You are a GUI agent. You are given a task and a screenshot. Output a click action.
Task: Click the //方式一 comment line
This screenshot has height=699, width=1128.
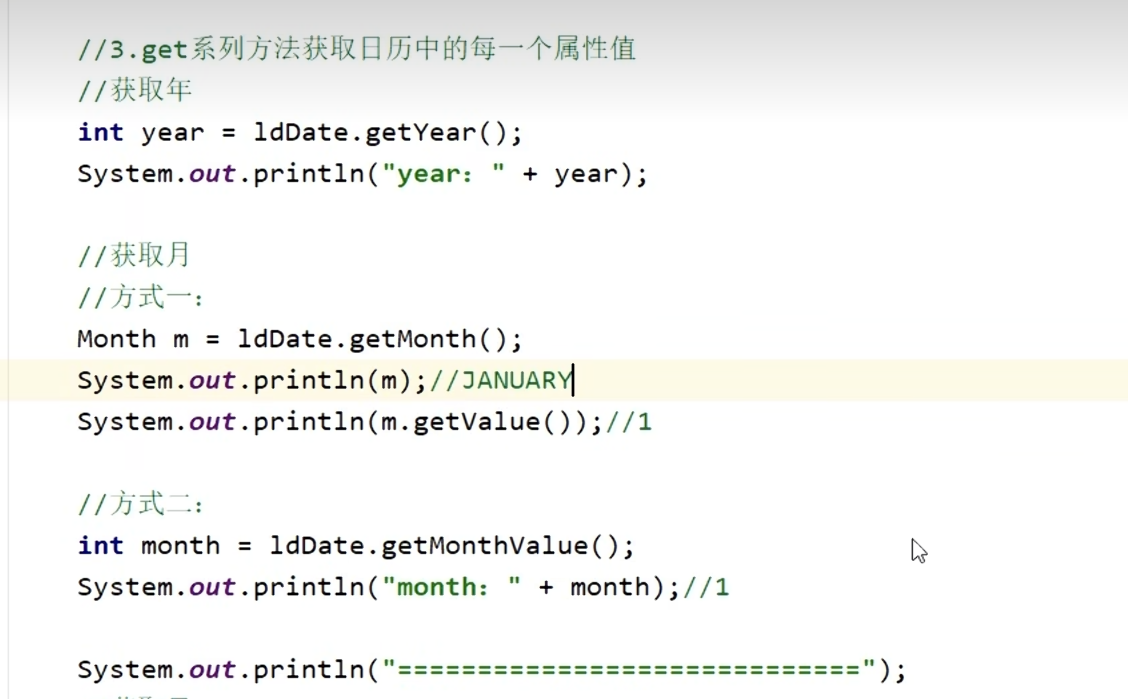coord(140,298)
